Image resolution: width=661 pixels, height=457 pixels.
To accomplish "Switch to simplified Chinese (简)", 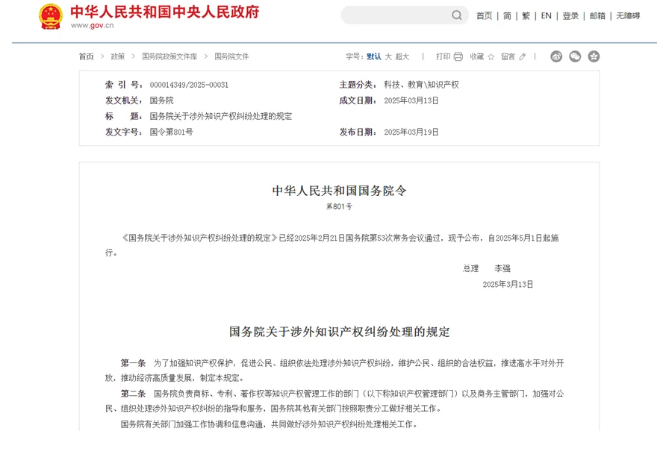I will click(507, 16).
